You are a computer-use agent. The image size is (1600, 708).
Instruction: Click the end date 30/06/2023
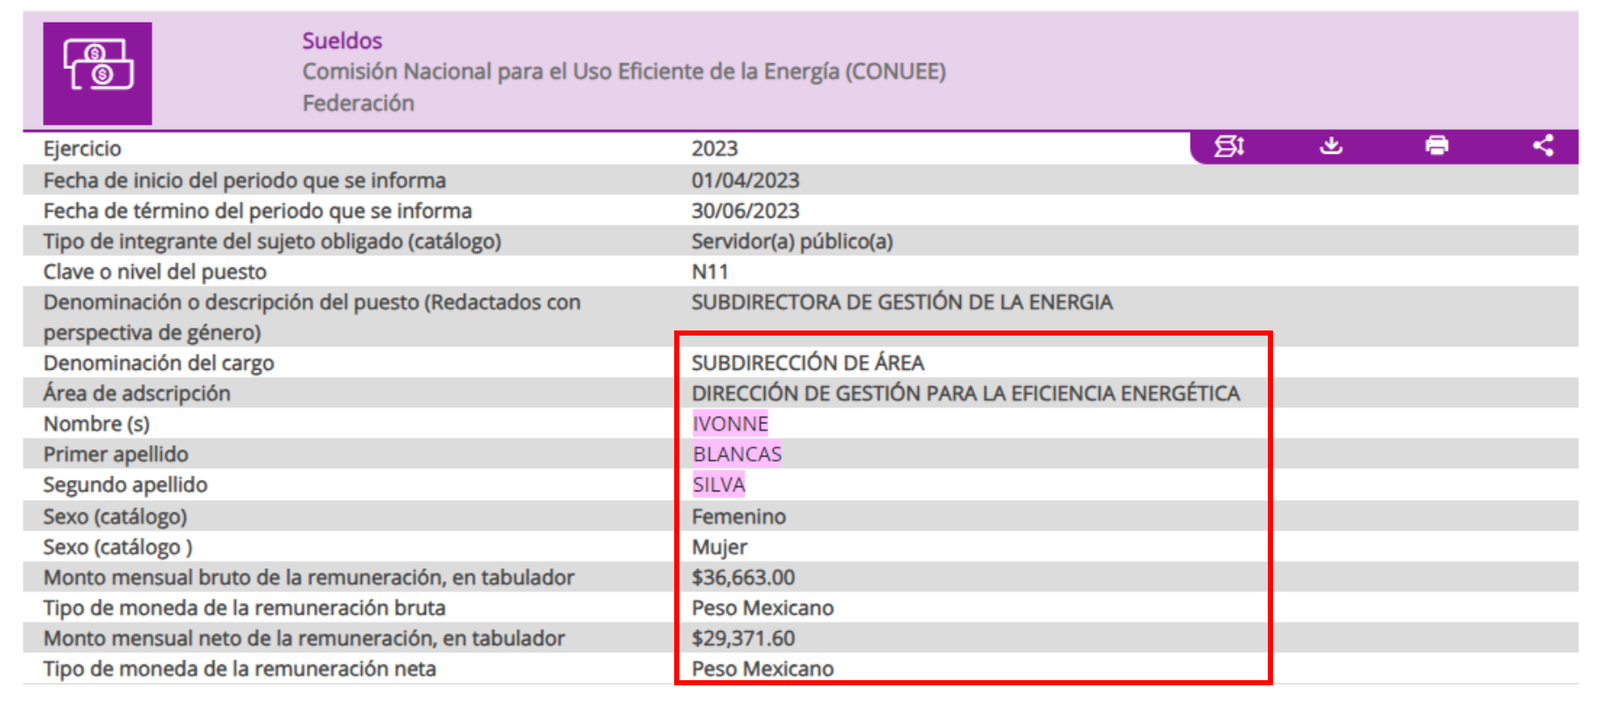[x=745, y=211]
